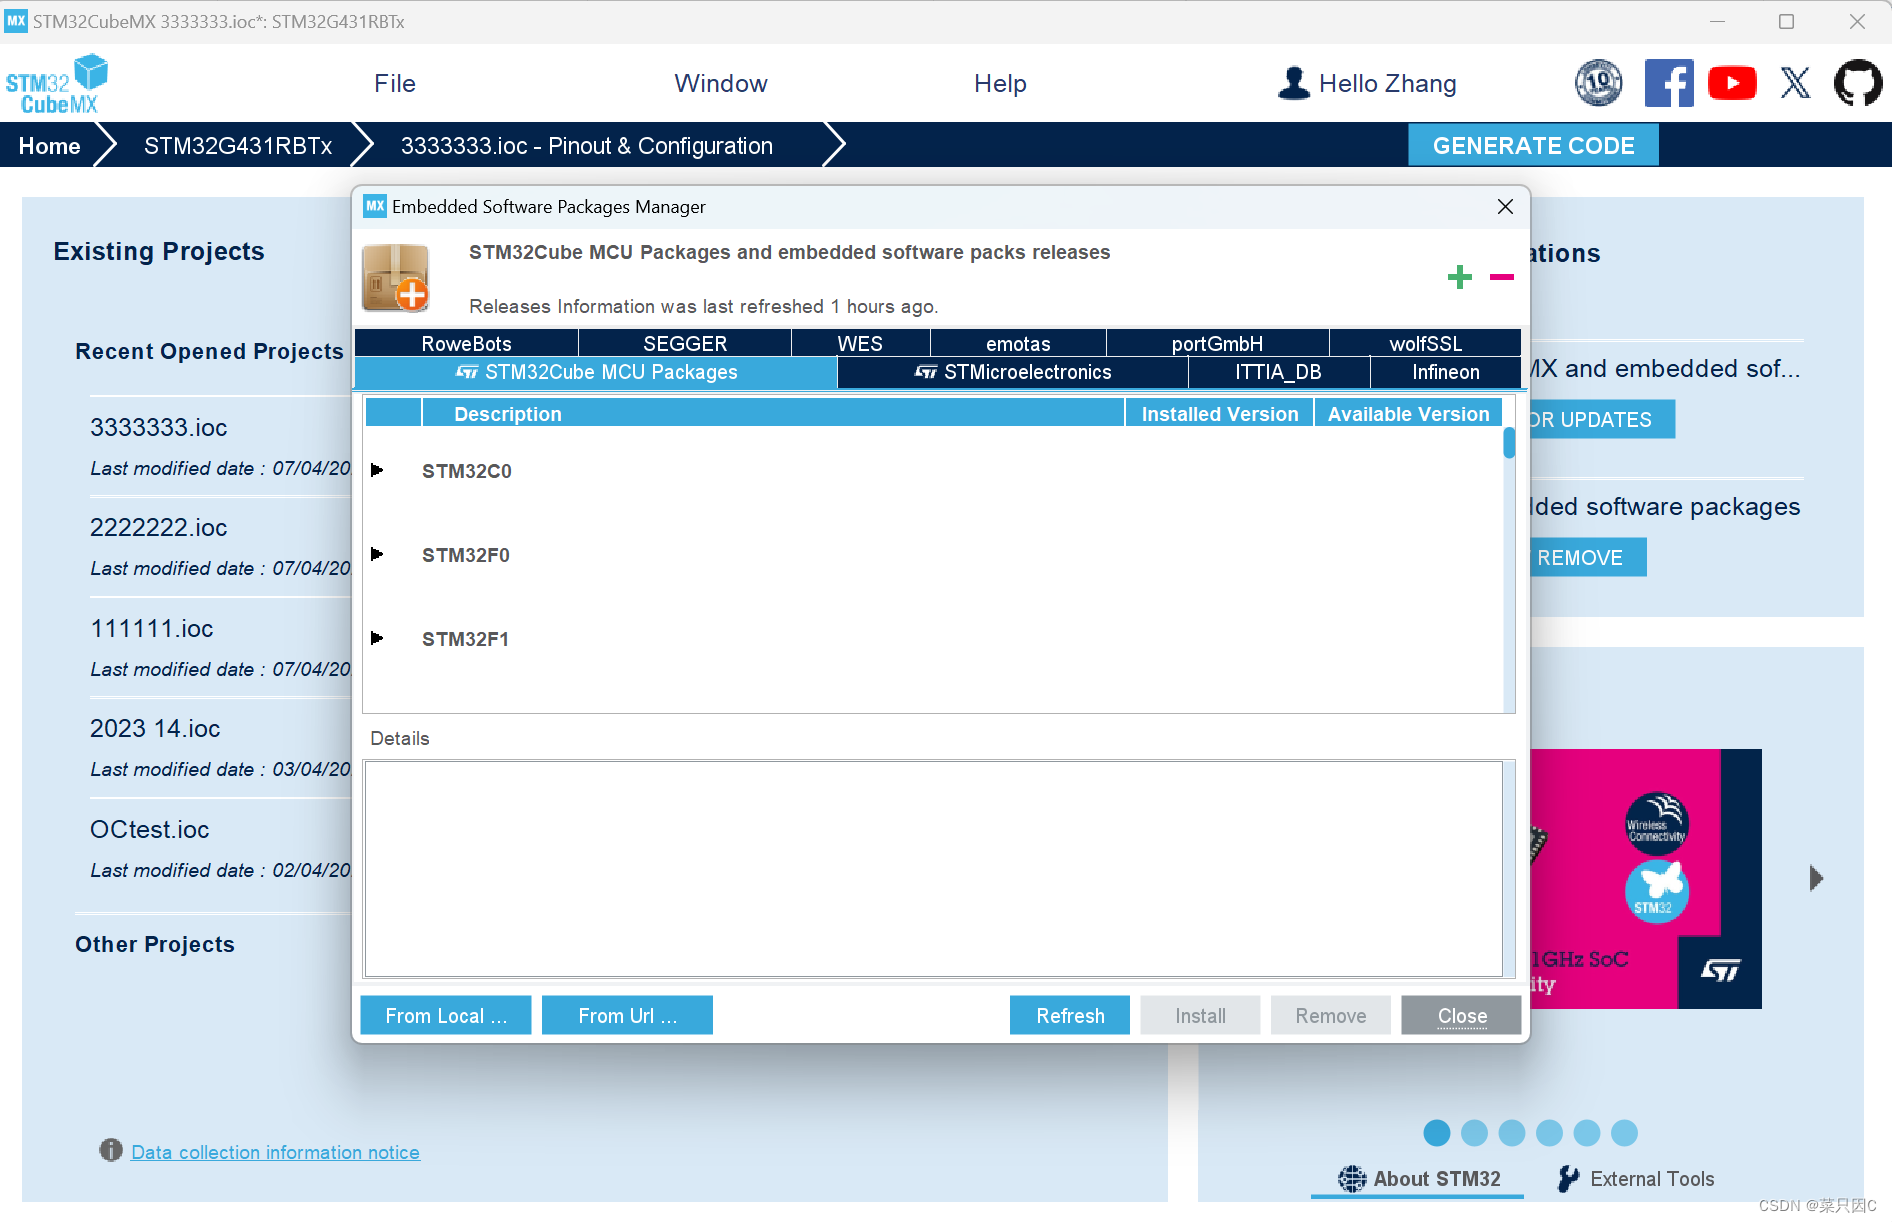This screenshot has height=1222, width=1892.
Task: Expand the STM32F1 package row
Action: (377, 638)
